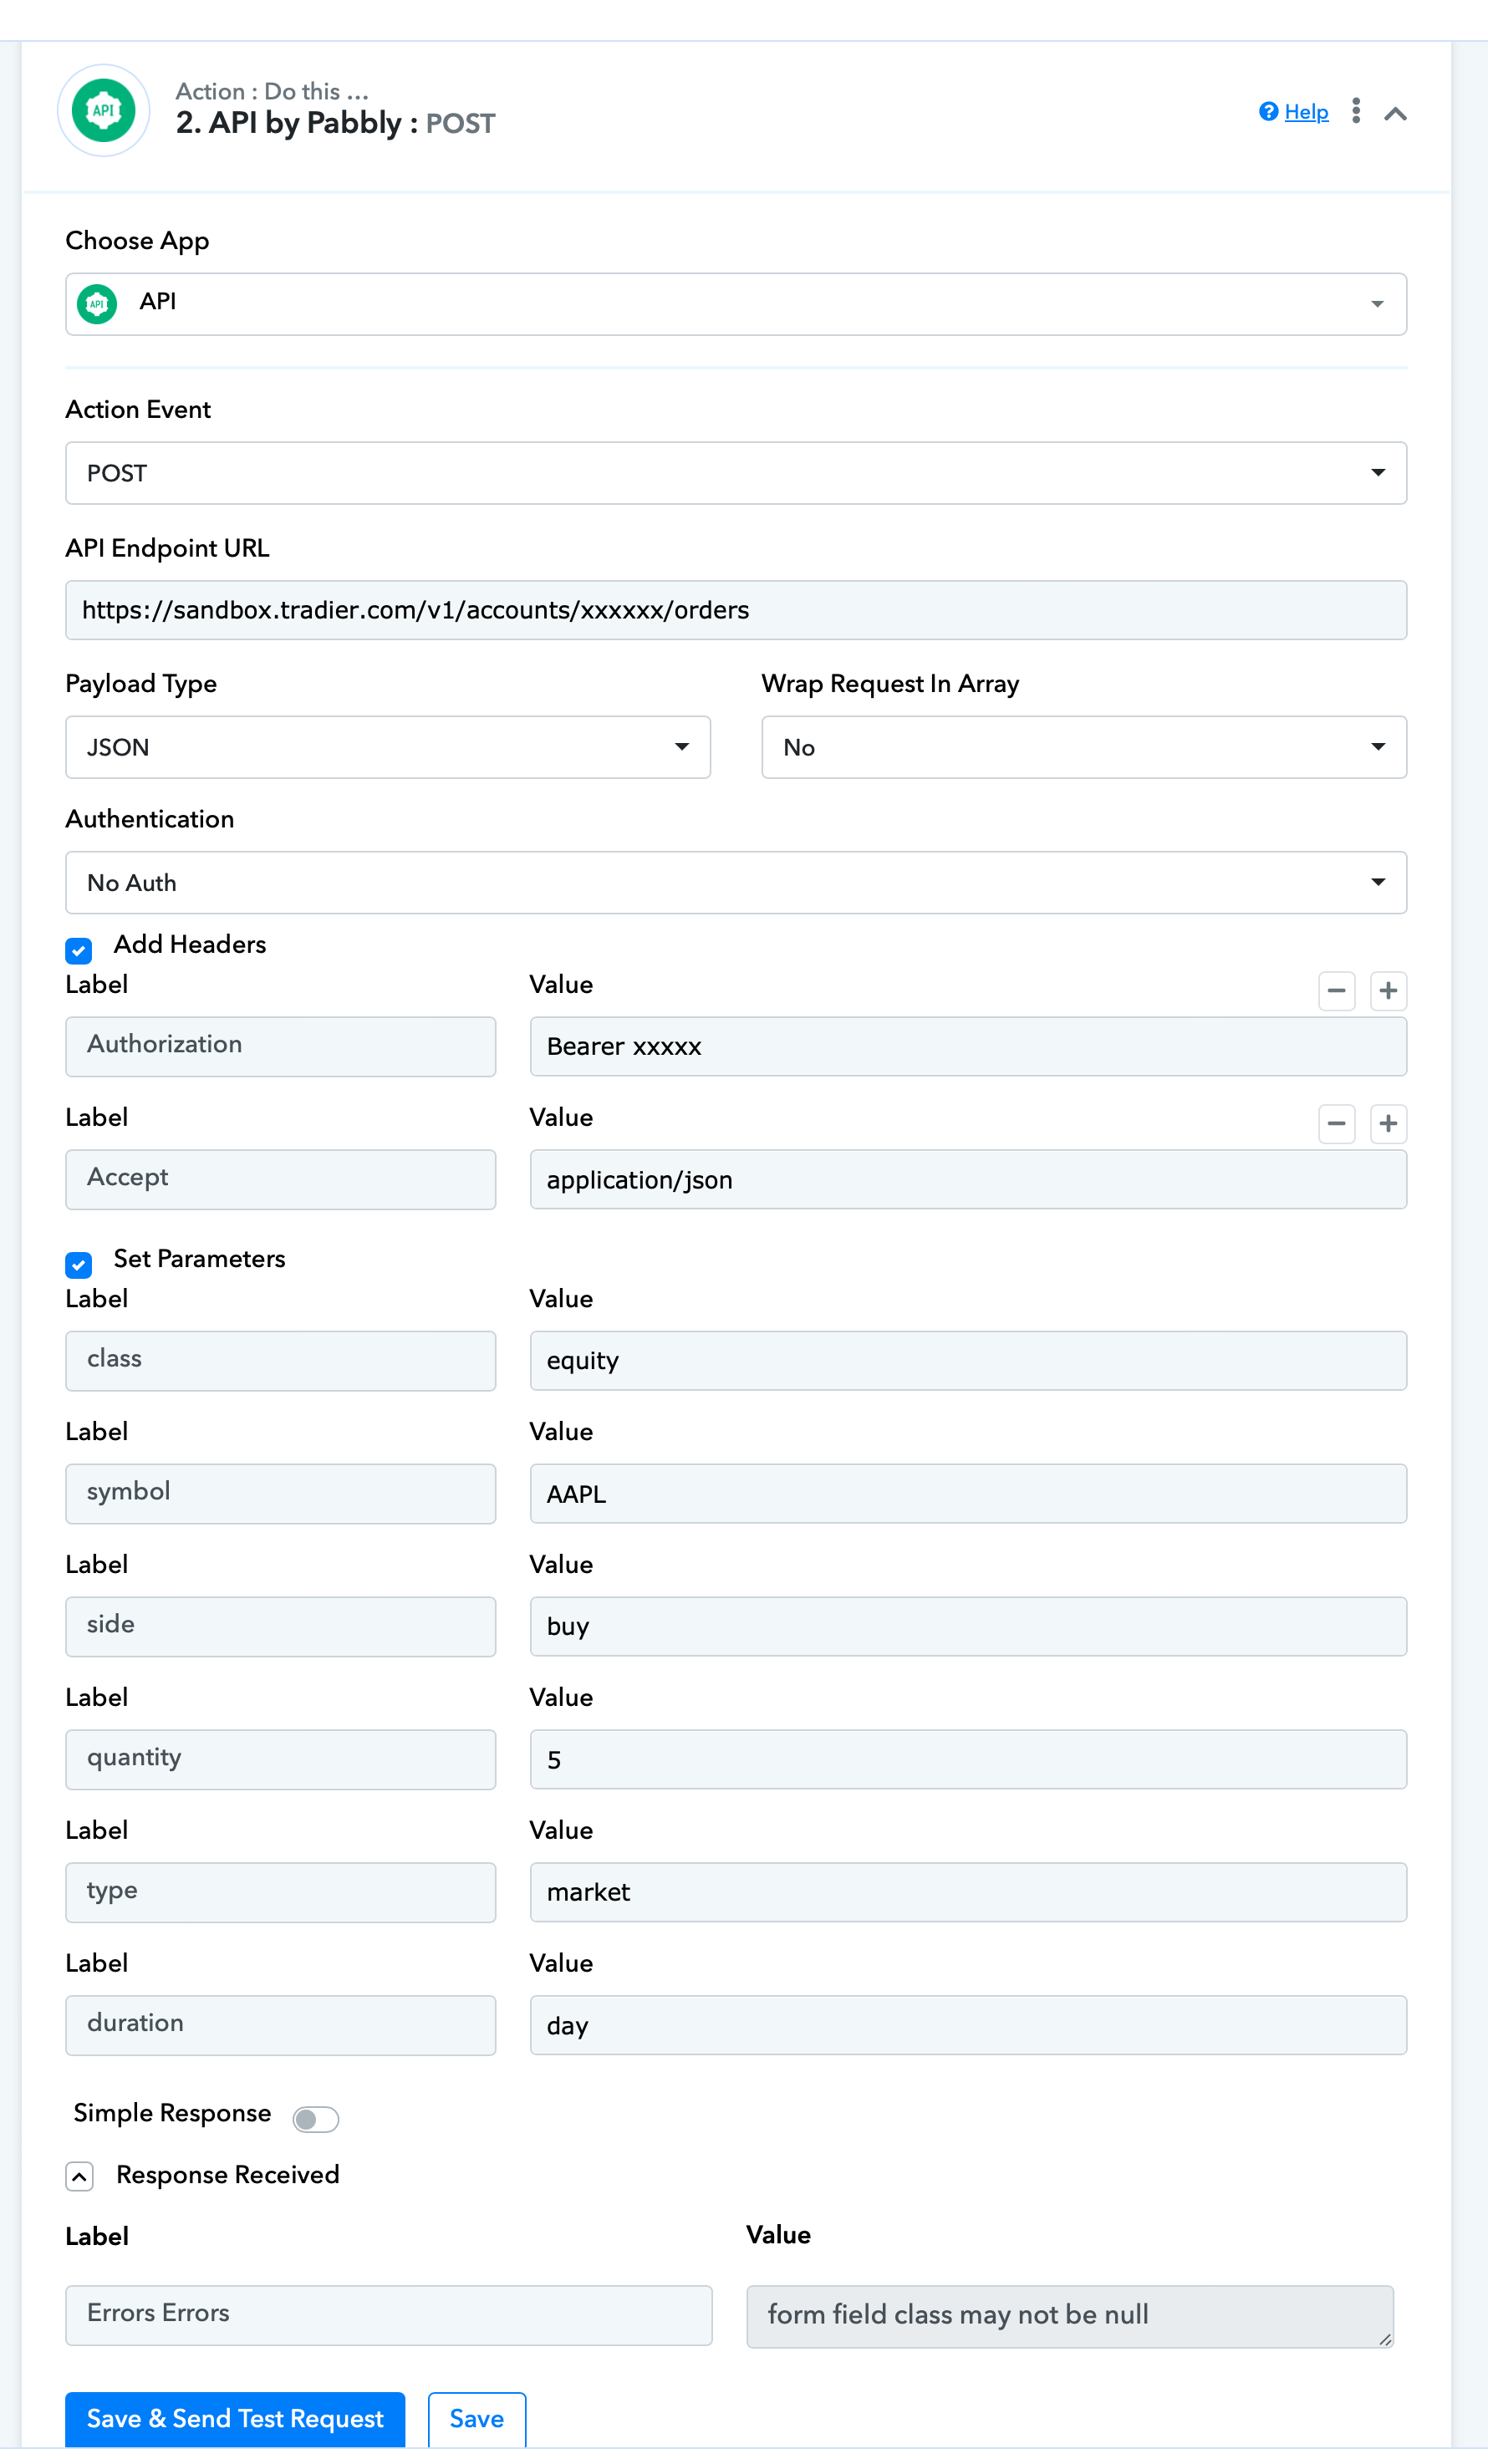Open the Choose App dropdown
Screen dimensions: 1488x2464
(x=736, y=304)
